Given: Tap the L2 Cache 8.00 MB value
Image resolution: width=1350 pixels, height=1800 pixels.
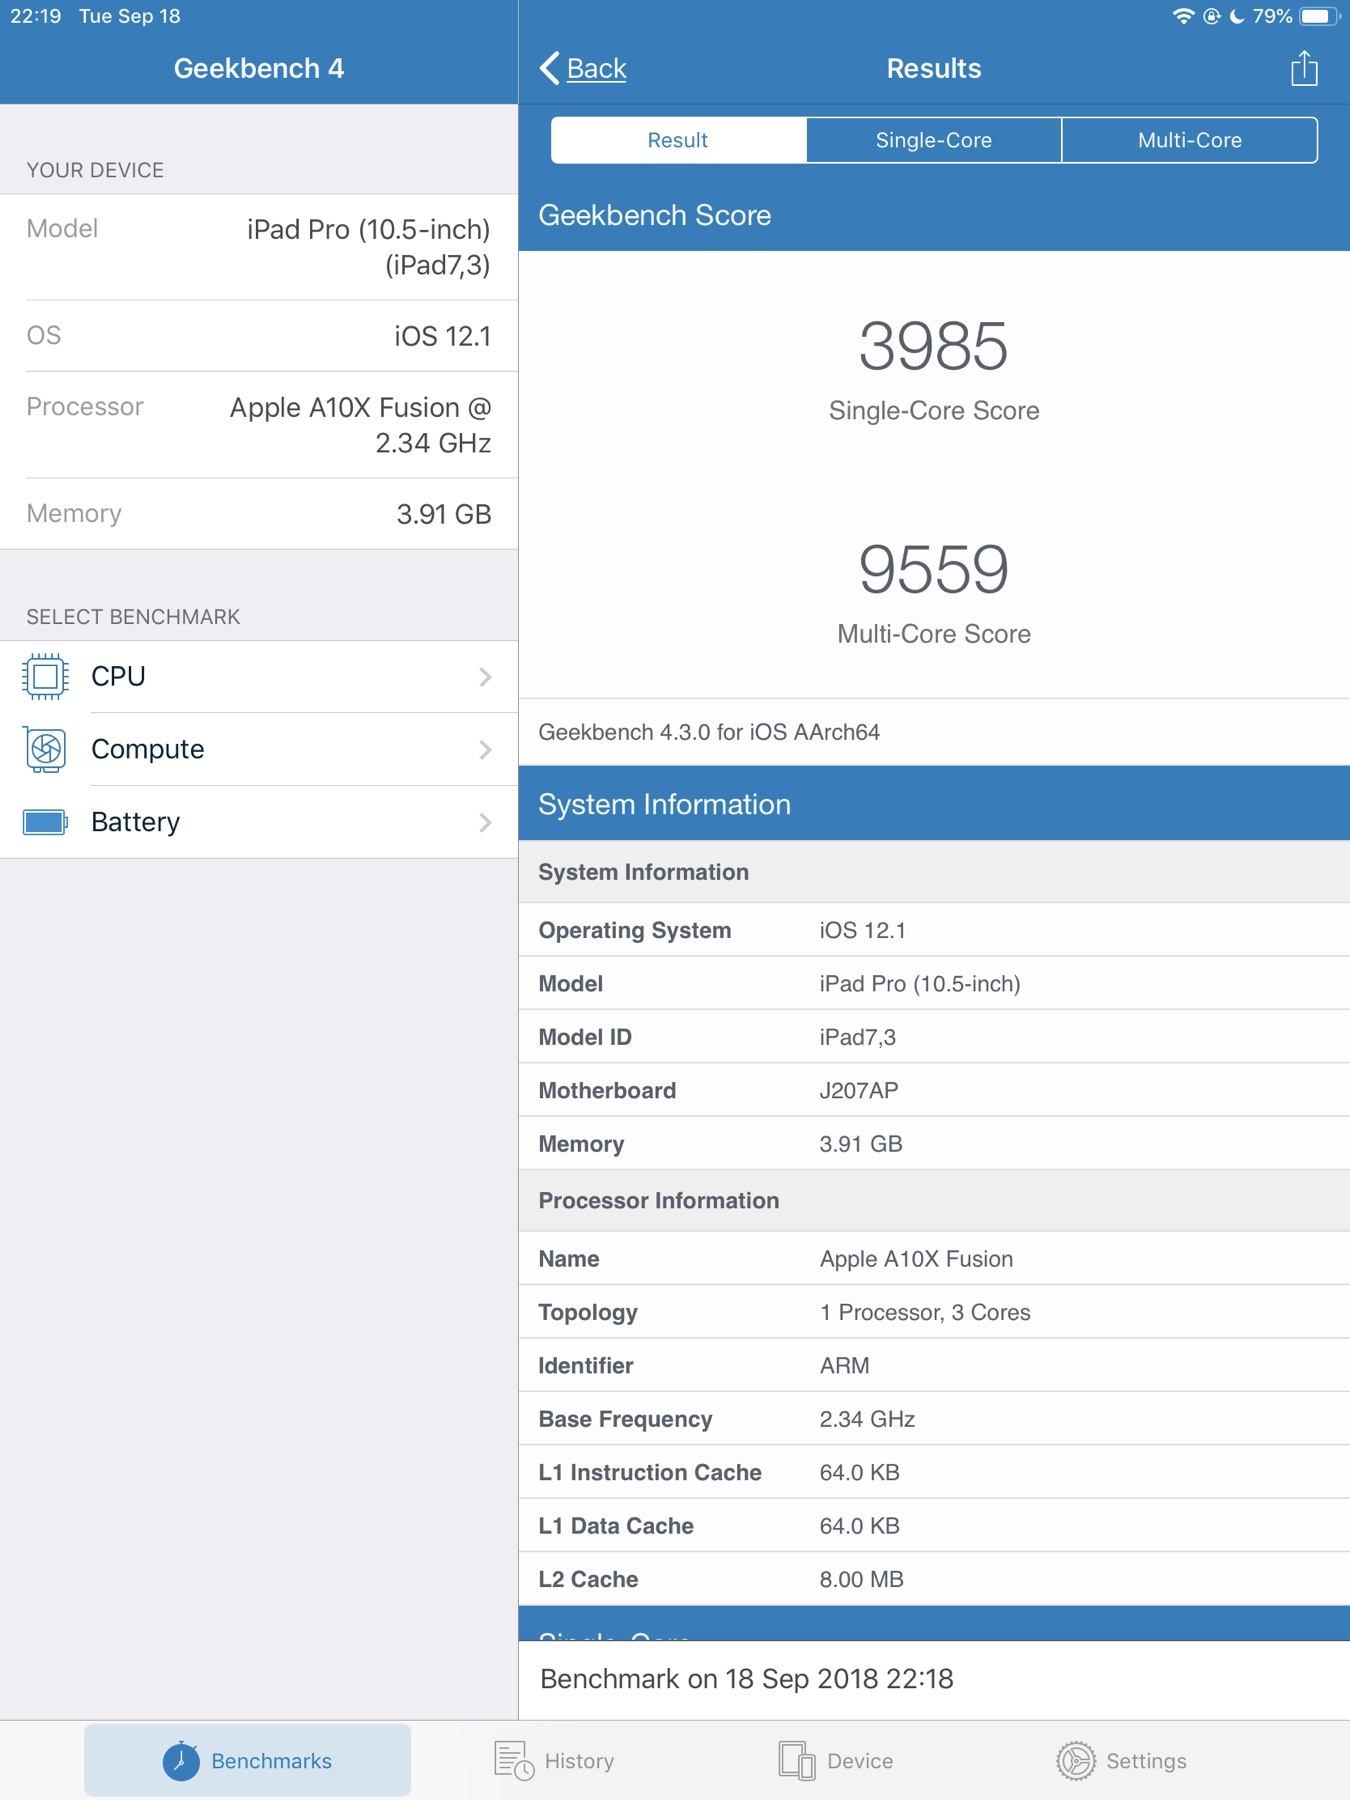Looking at the screenshot, I should click(861, 1579).
